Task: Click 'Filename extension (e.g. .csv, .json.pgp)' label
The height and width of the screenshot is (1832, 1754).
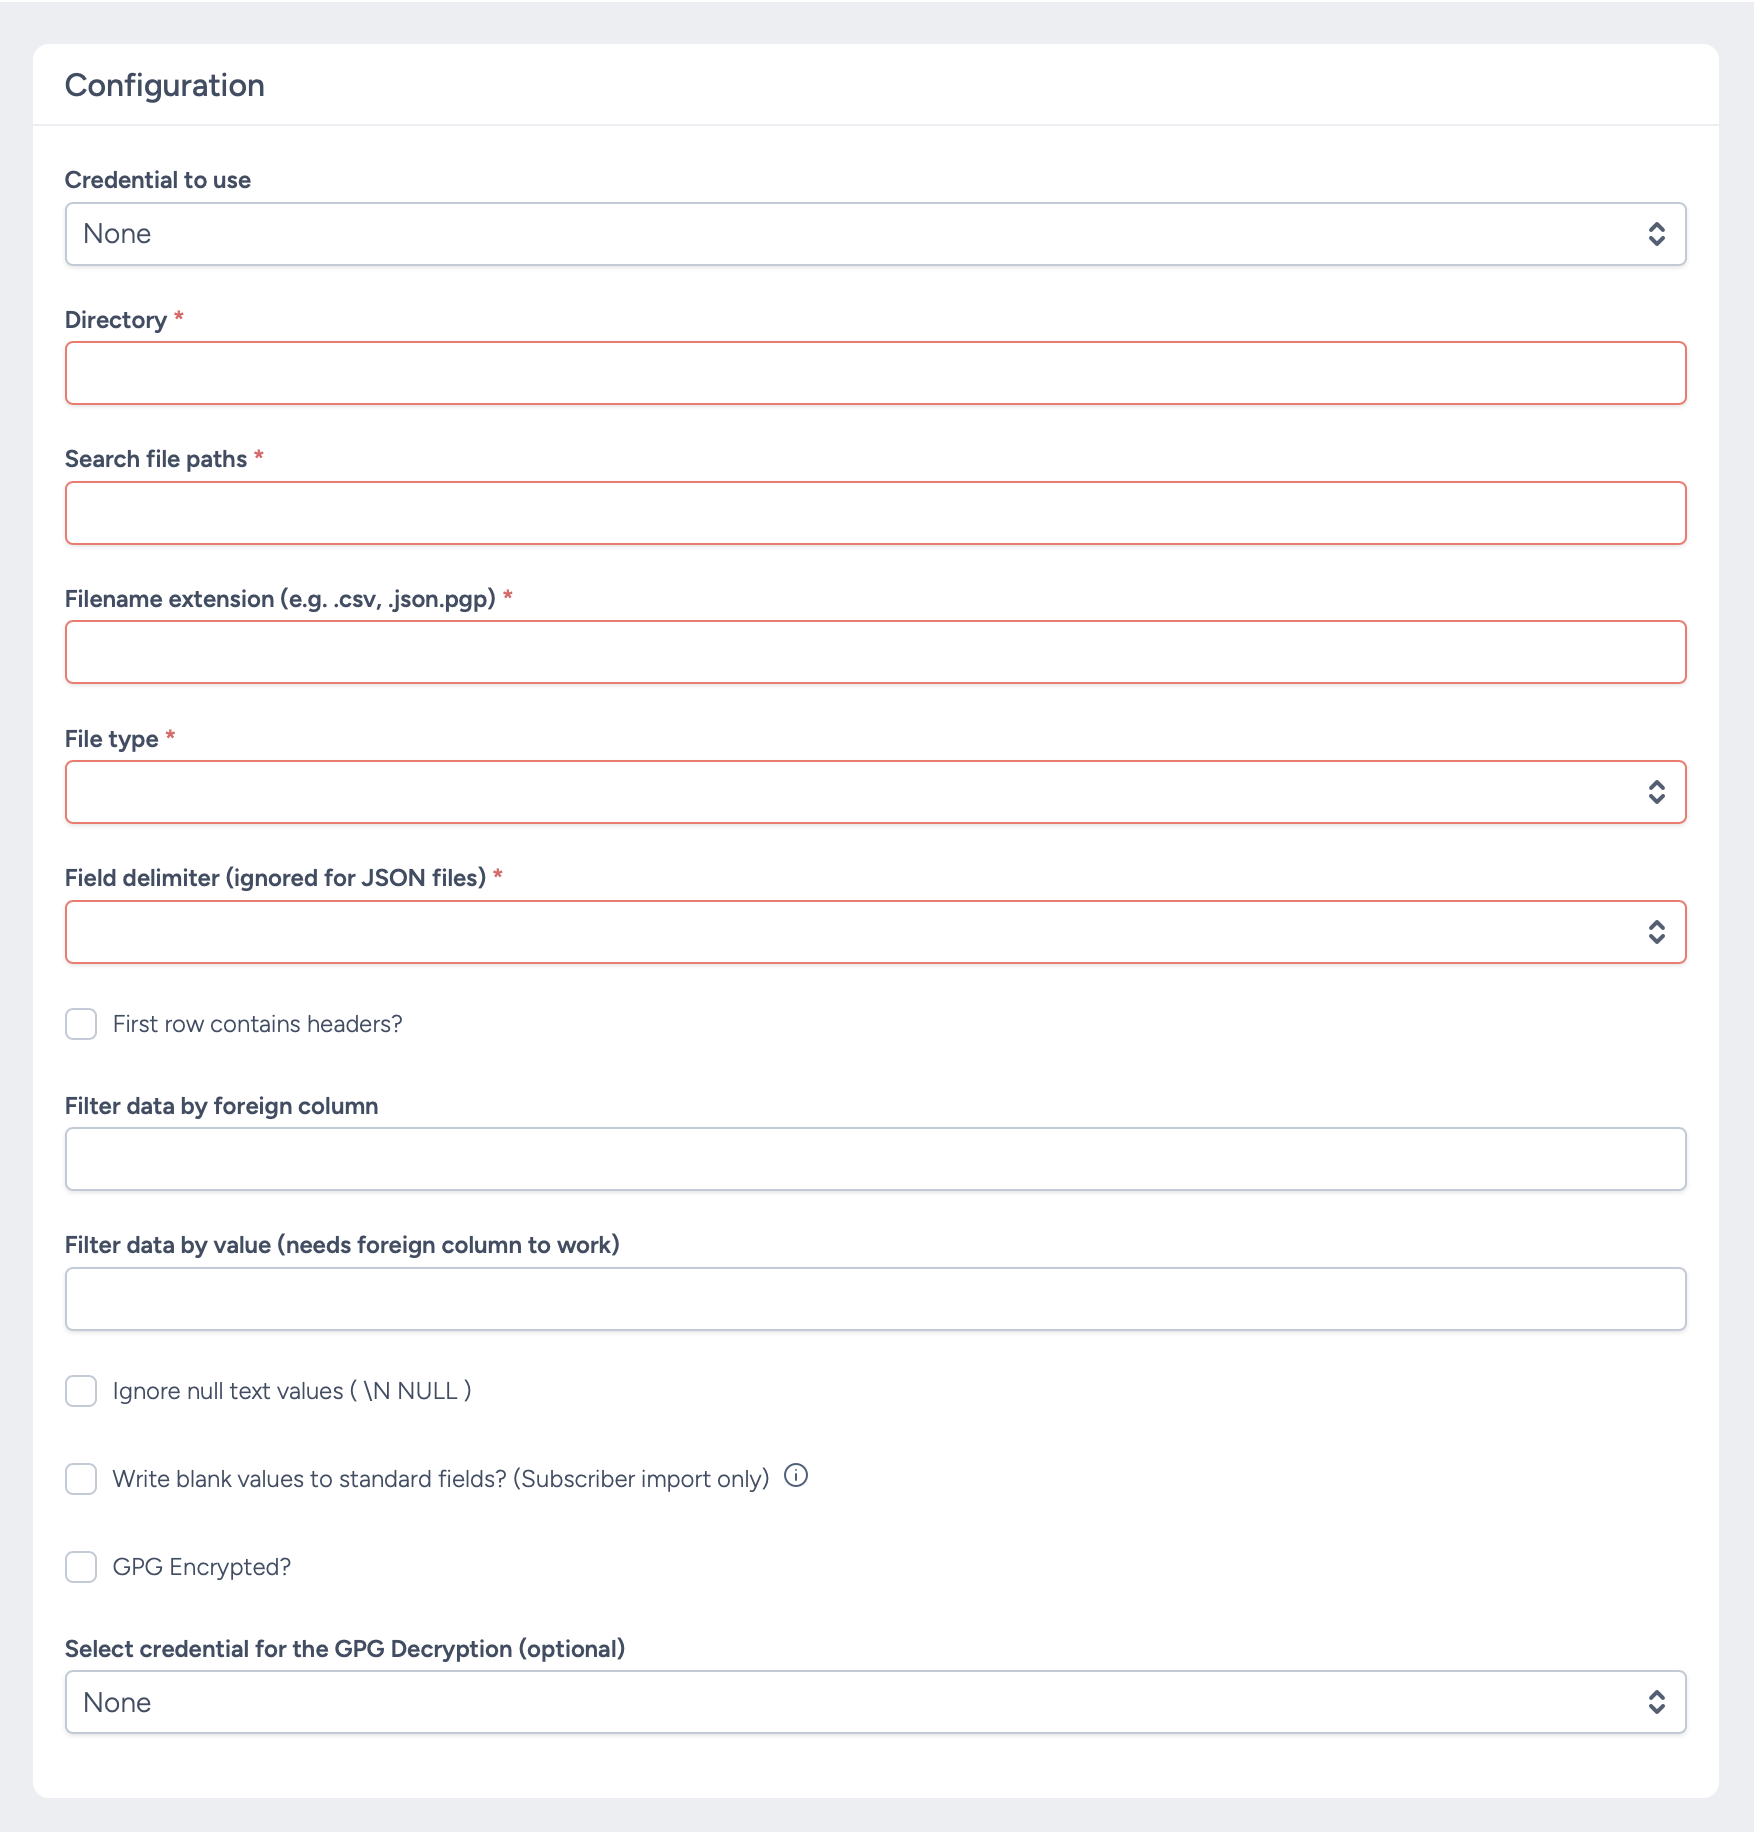Action: [x=281, y=599]
